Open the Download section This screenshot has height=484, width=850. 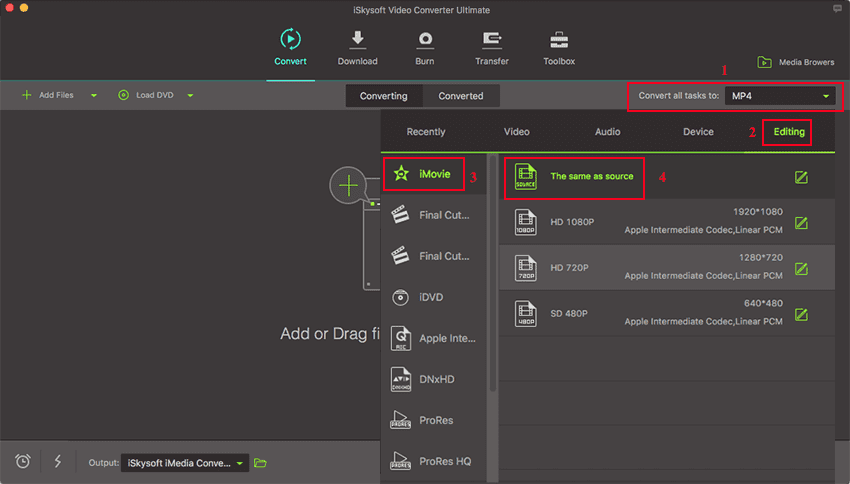(x=357, y=47)
